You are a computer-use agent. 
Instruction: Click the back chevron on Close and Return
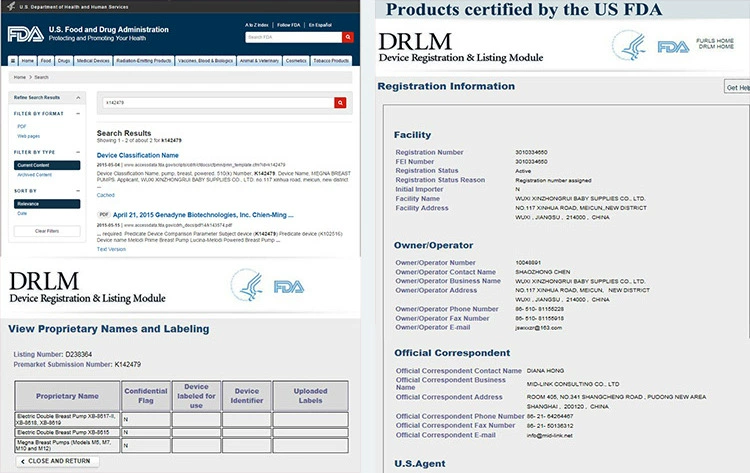coord(22,462)
